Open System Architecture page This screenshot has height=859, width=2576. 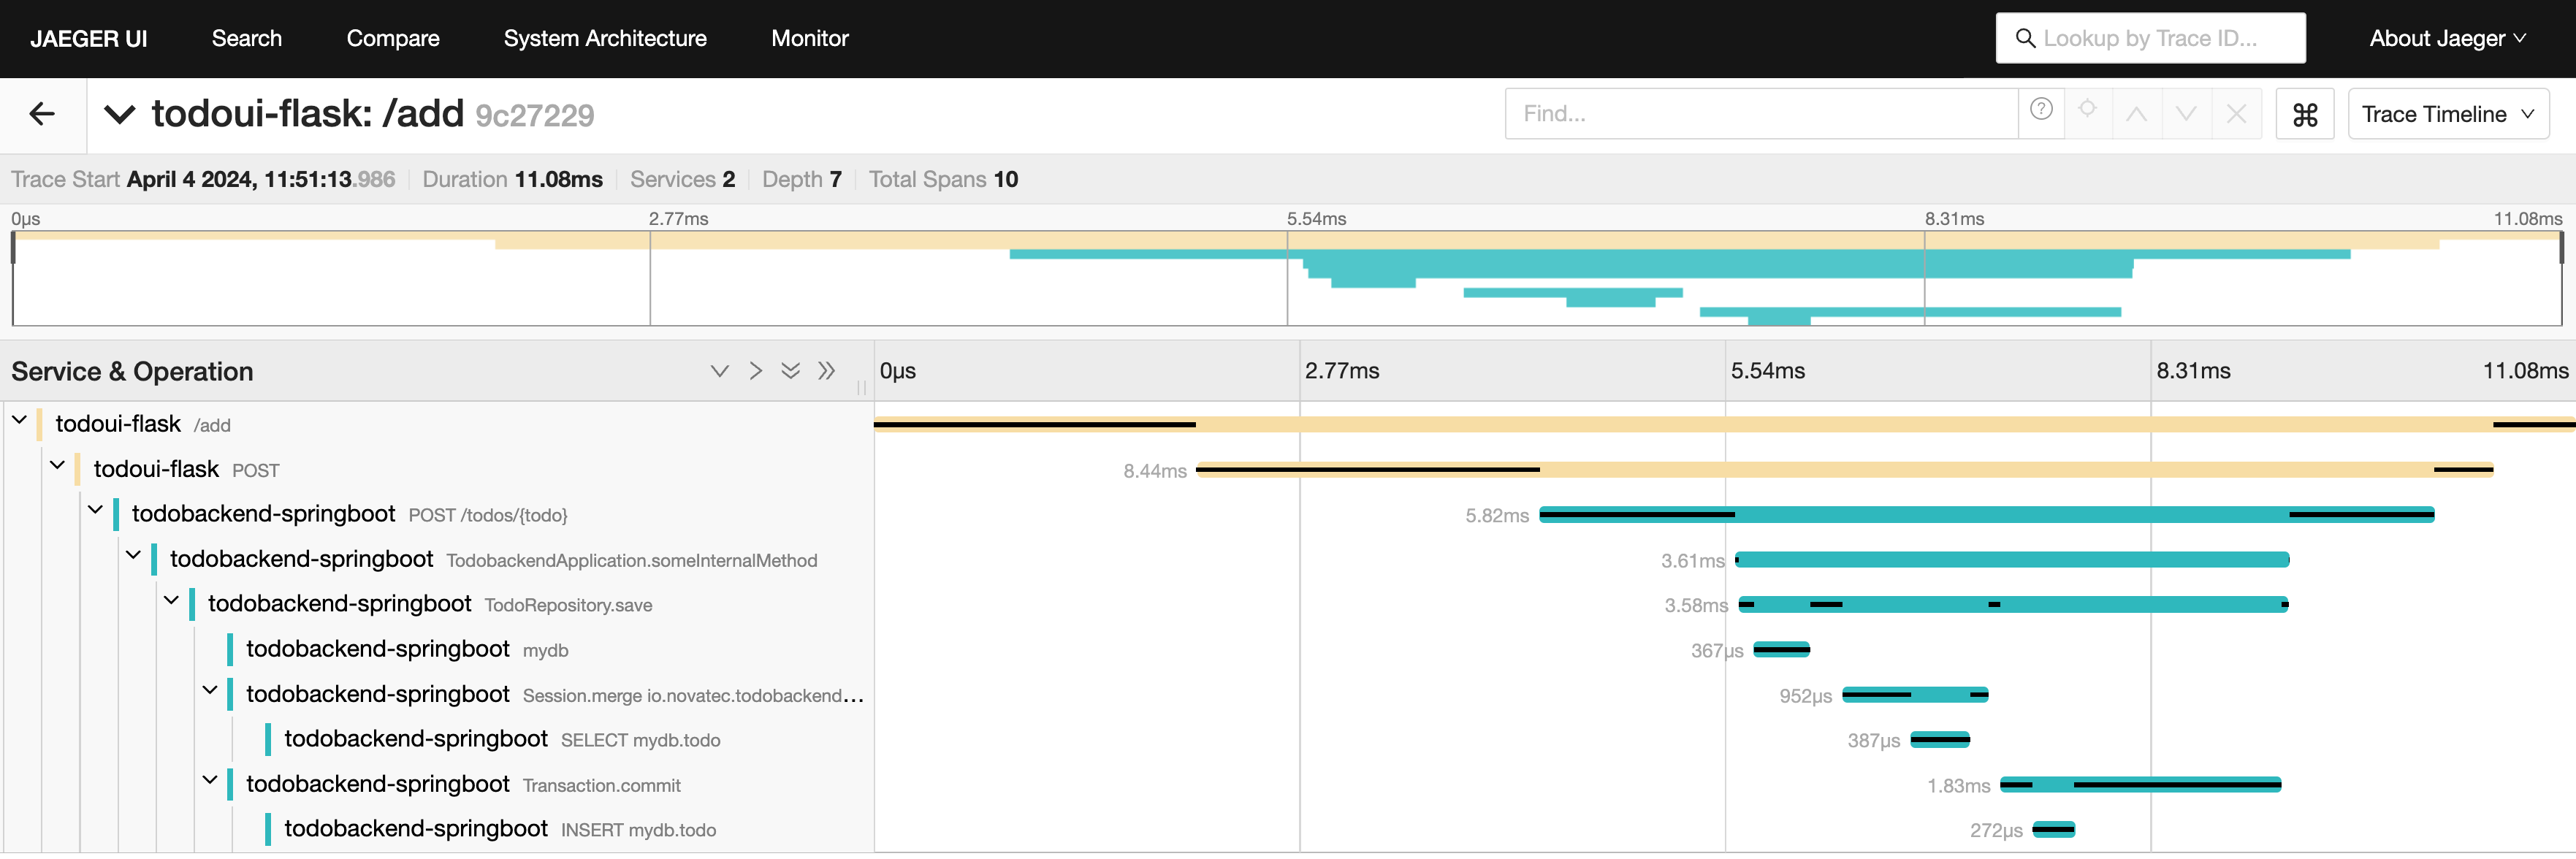[605, 38]
